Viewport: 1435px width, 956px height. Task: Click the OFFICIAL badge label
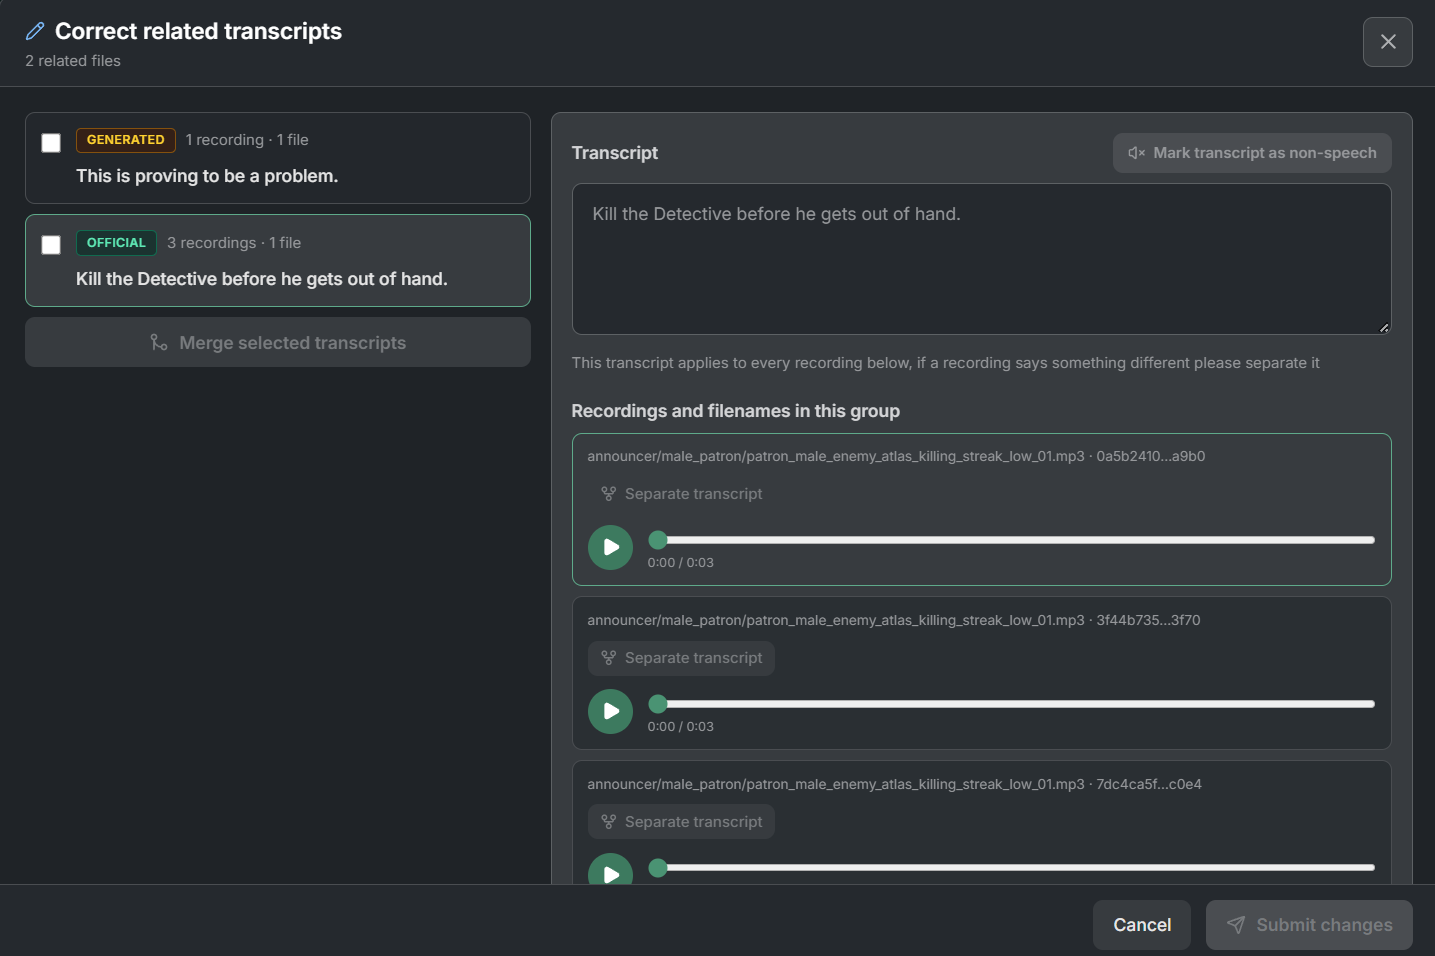pyautogui.click(x=116, y=243)
